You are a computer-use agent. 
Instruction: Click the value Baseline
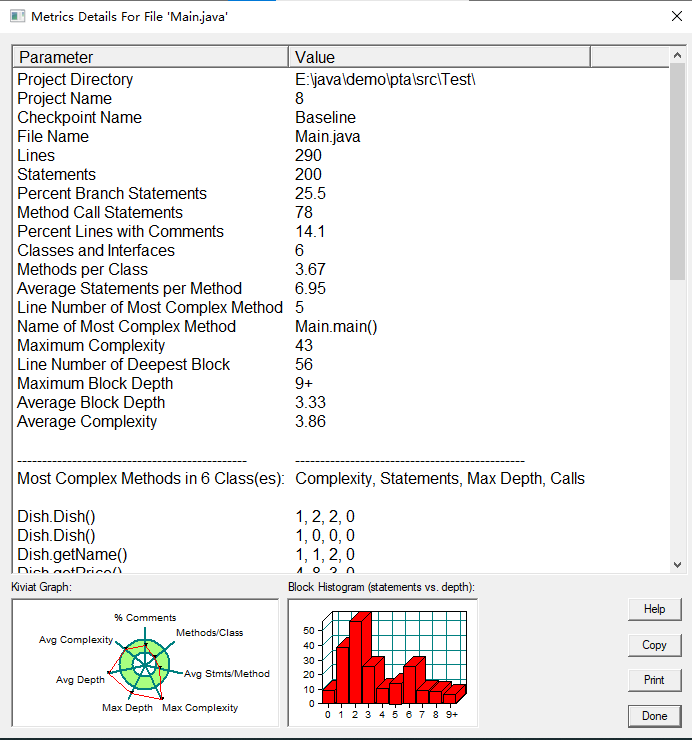(325, 118)
